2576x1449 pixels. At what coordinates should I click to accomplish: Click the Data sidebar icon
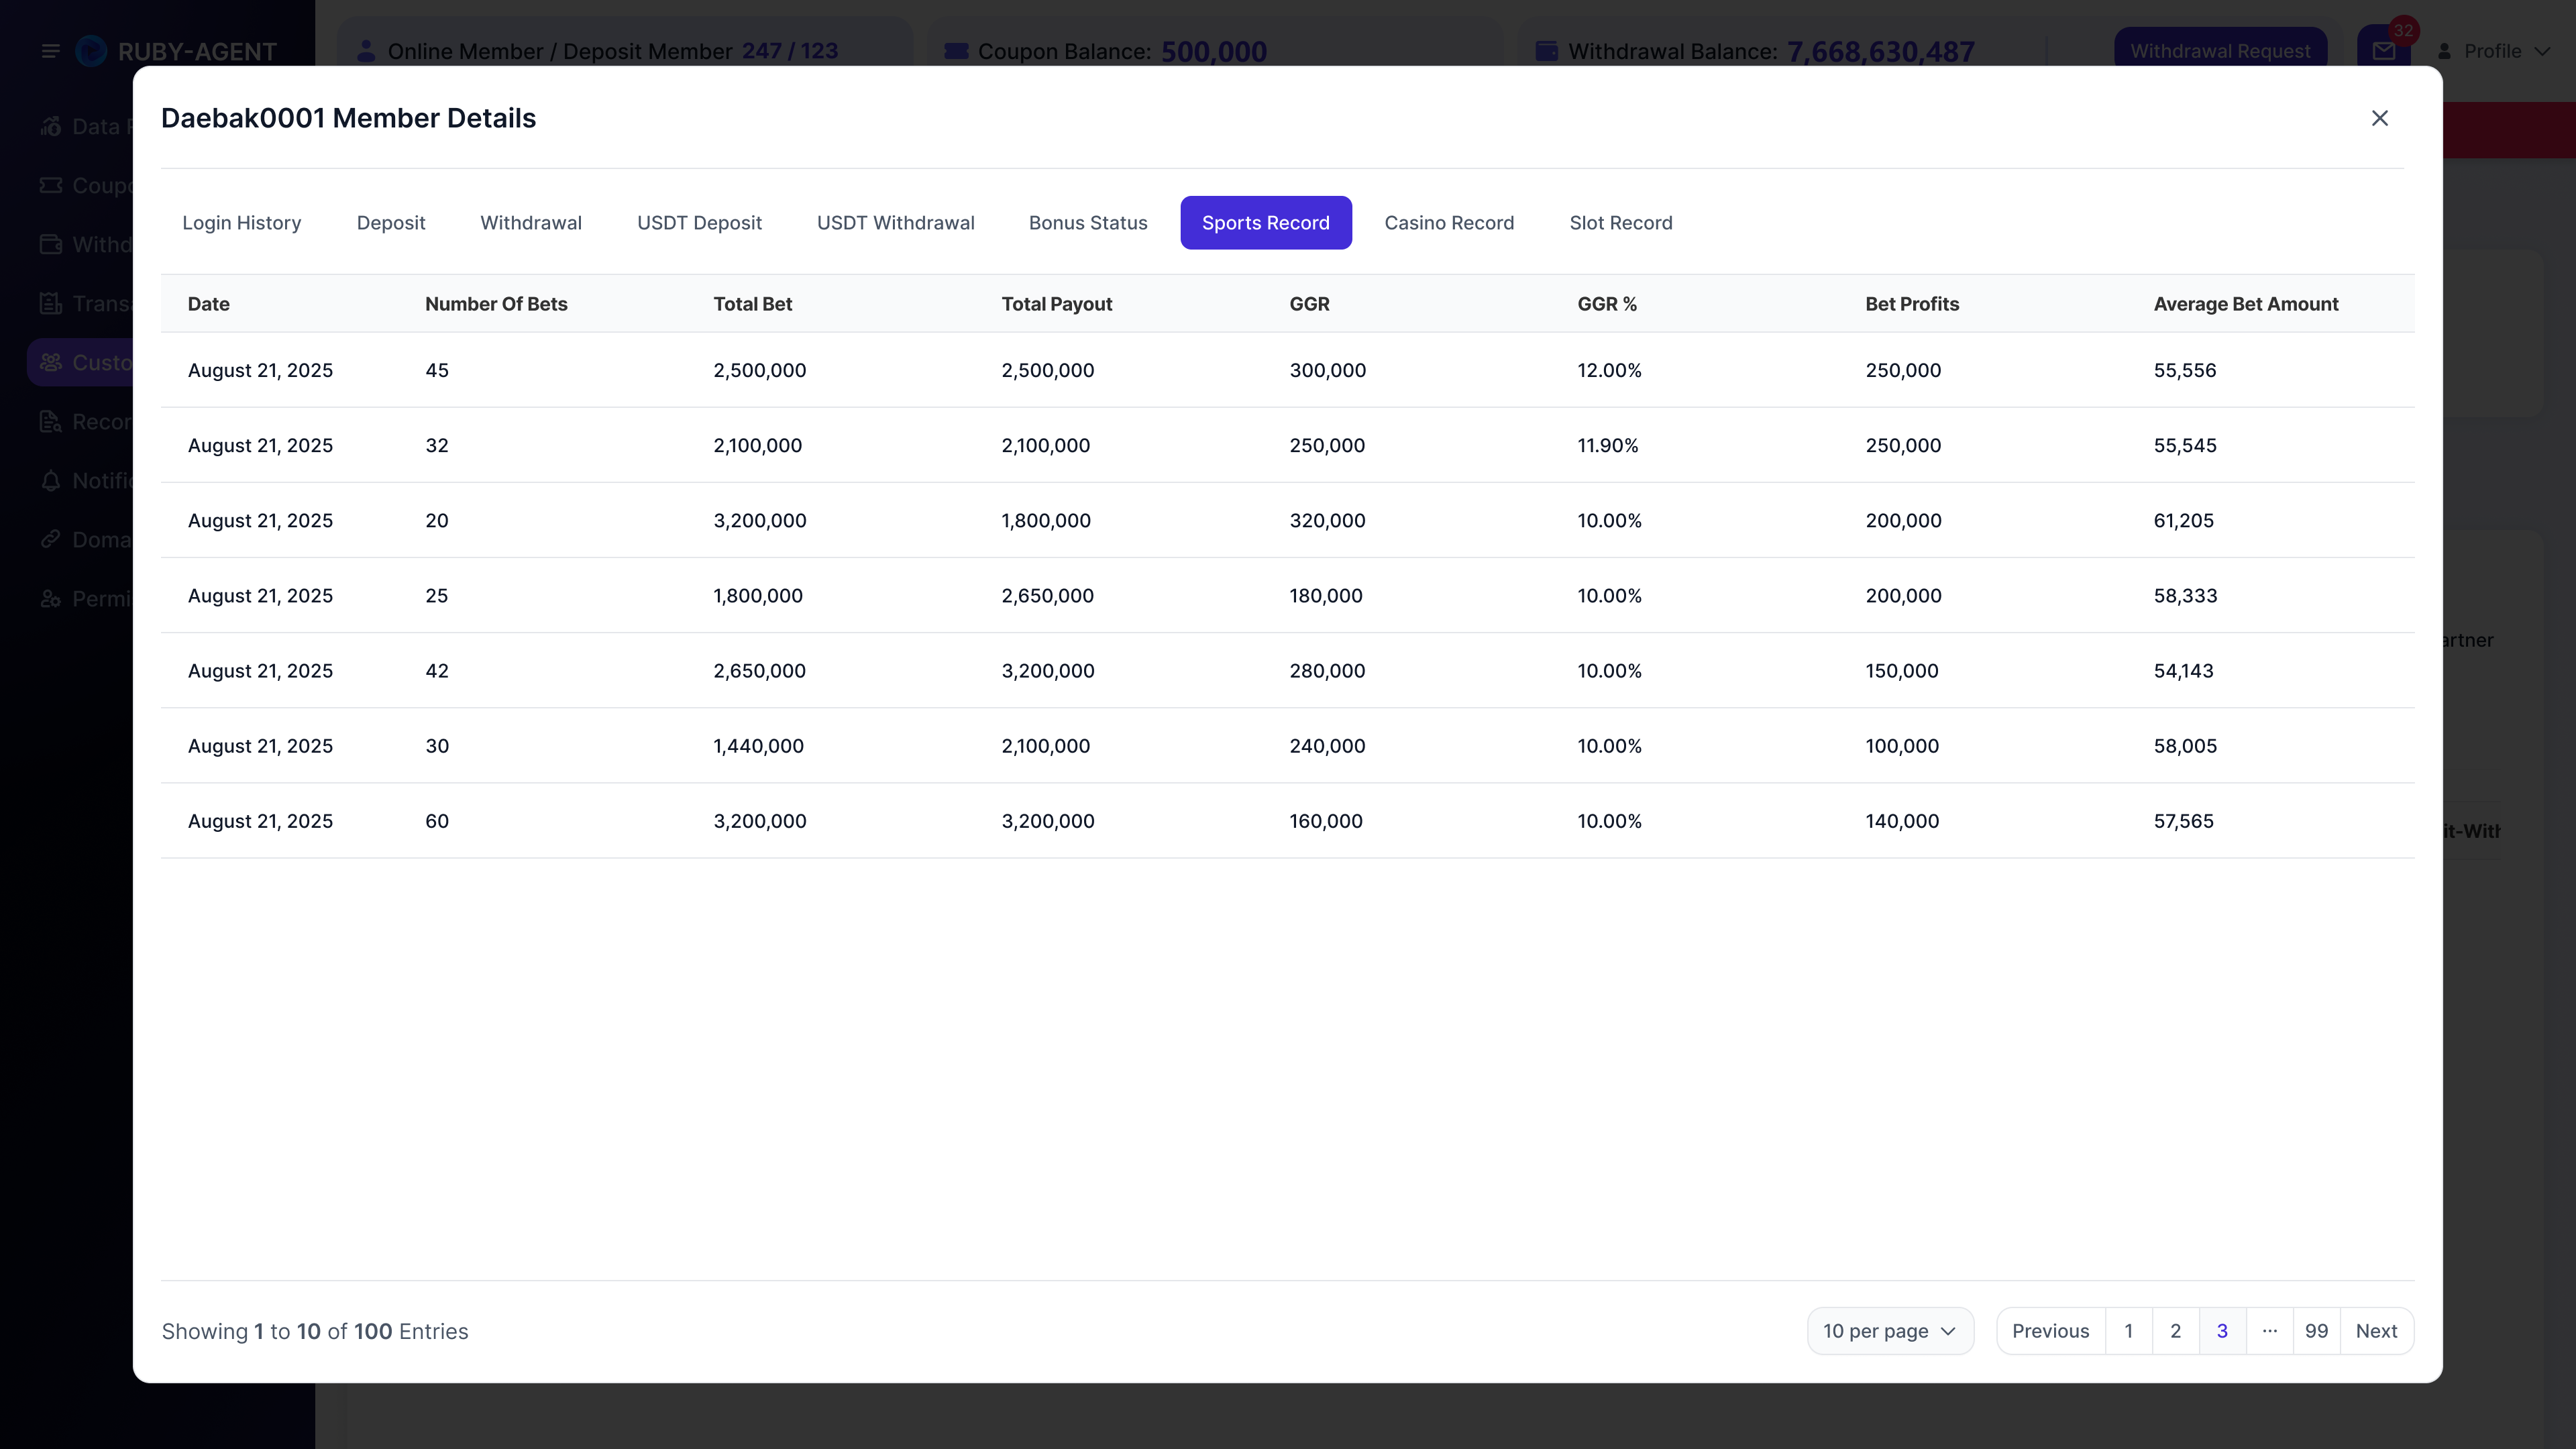pyautogui.click(x=51, y=126)
